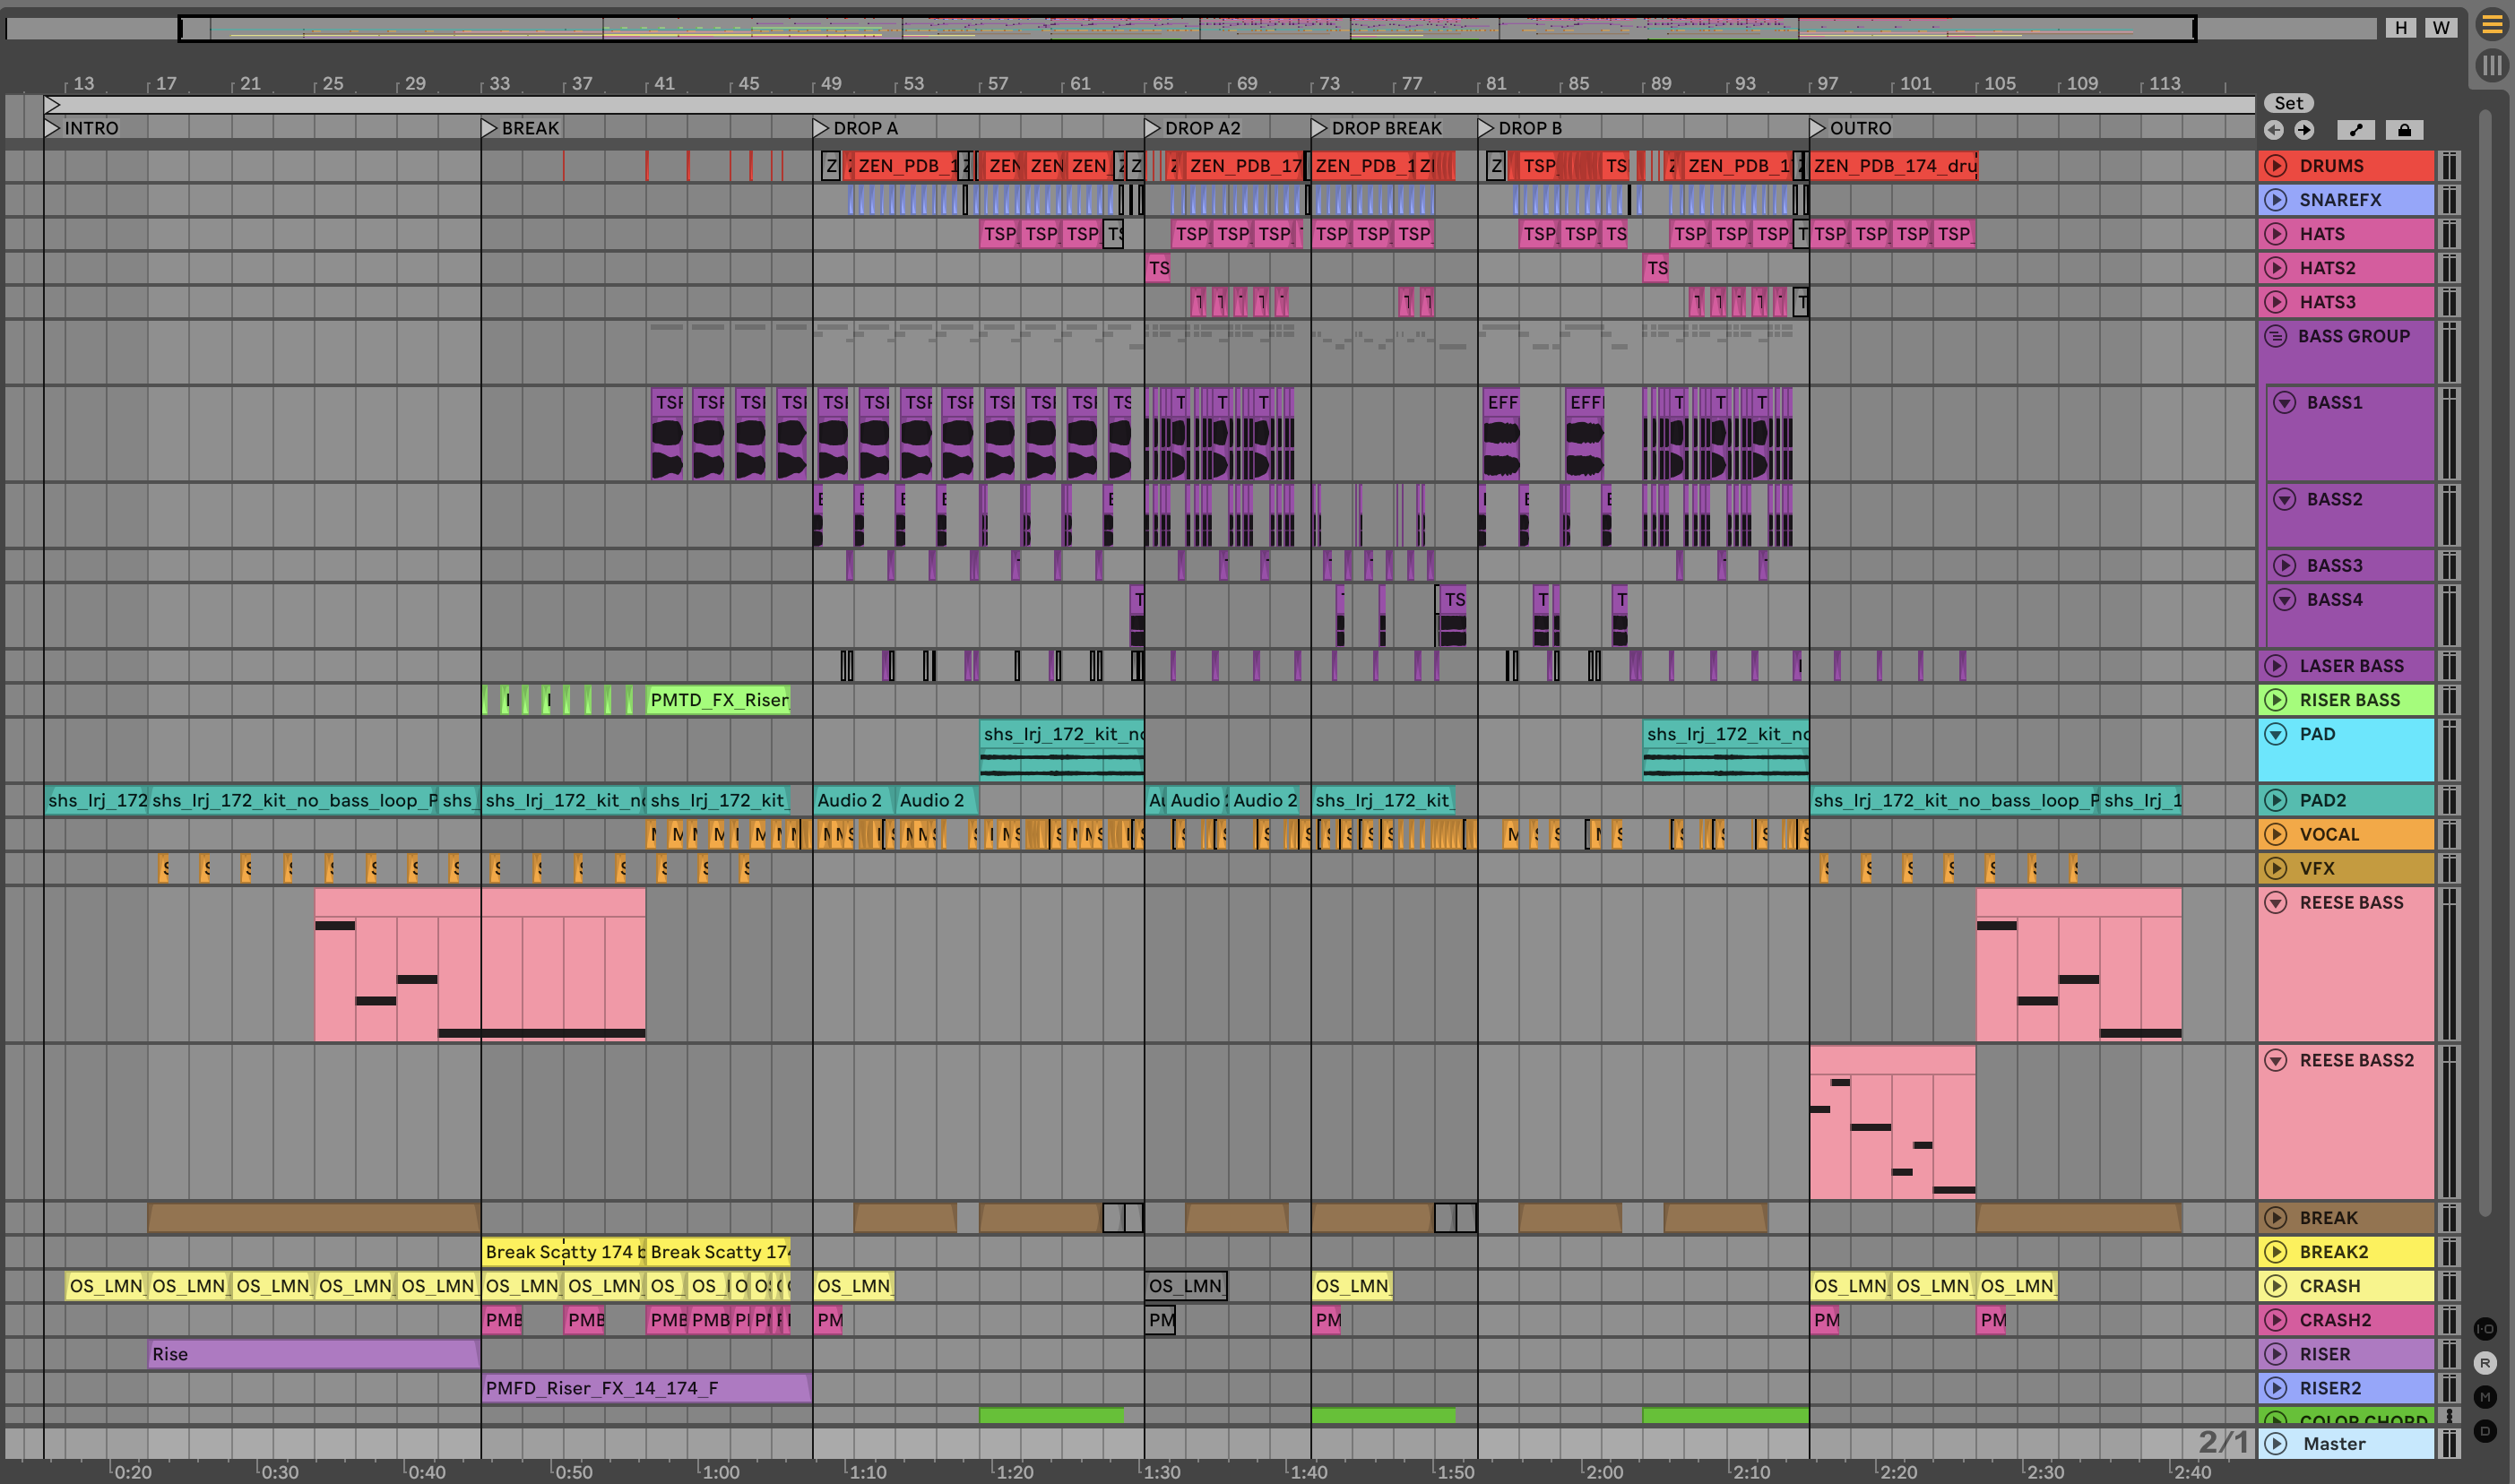2515x1484 pixels.
Task: Switch to Session view selector icon
Action: click(2491, 66)
